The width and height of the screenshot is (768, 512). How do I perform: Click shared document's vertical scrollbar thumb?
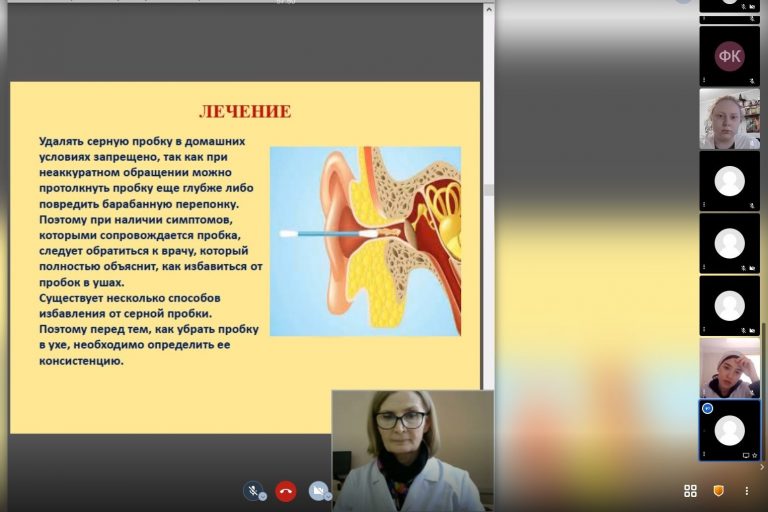pyautogui.click(x=488, y=190)
